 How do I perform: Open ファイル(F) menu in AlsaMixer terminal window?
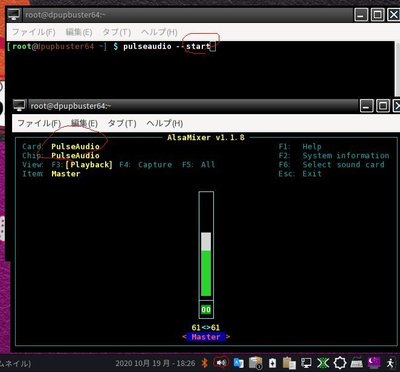point(39,123)
